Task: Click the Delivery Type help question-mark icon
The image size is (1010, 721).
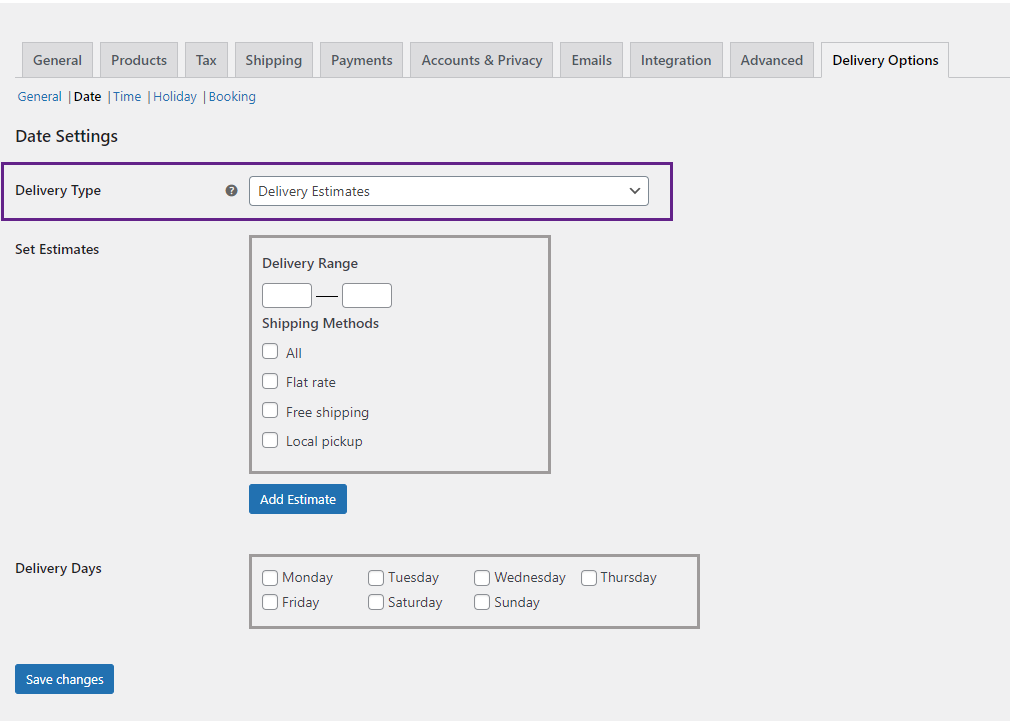Action: coord(231,190)
